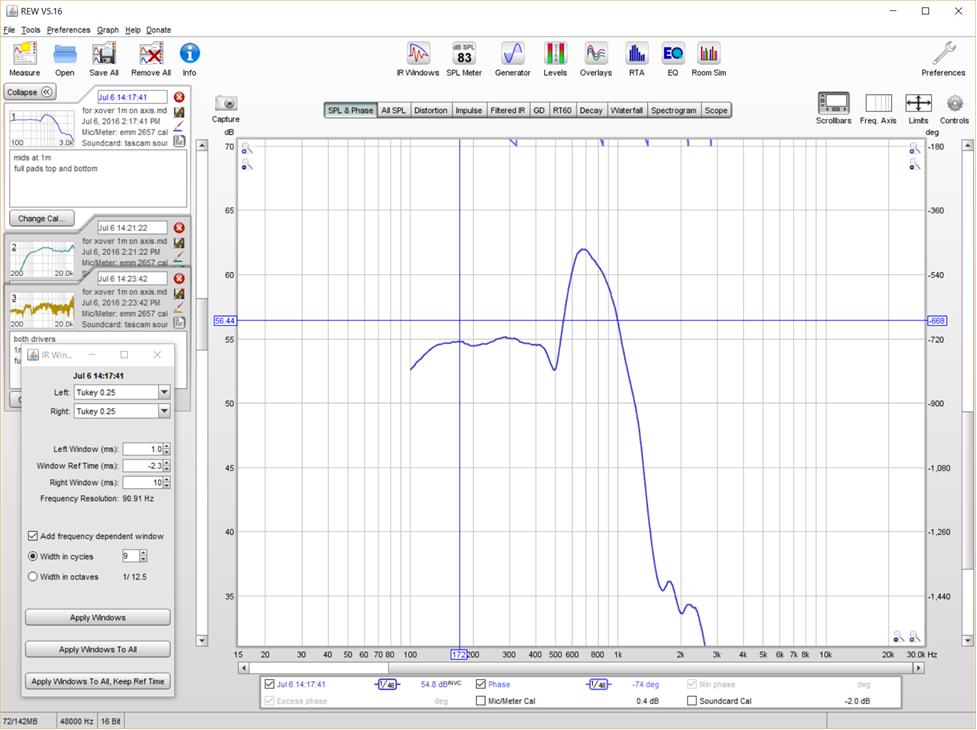977x730 pixels.
Task: Open the Measure tool
Action: click(25, 59)
